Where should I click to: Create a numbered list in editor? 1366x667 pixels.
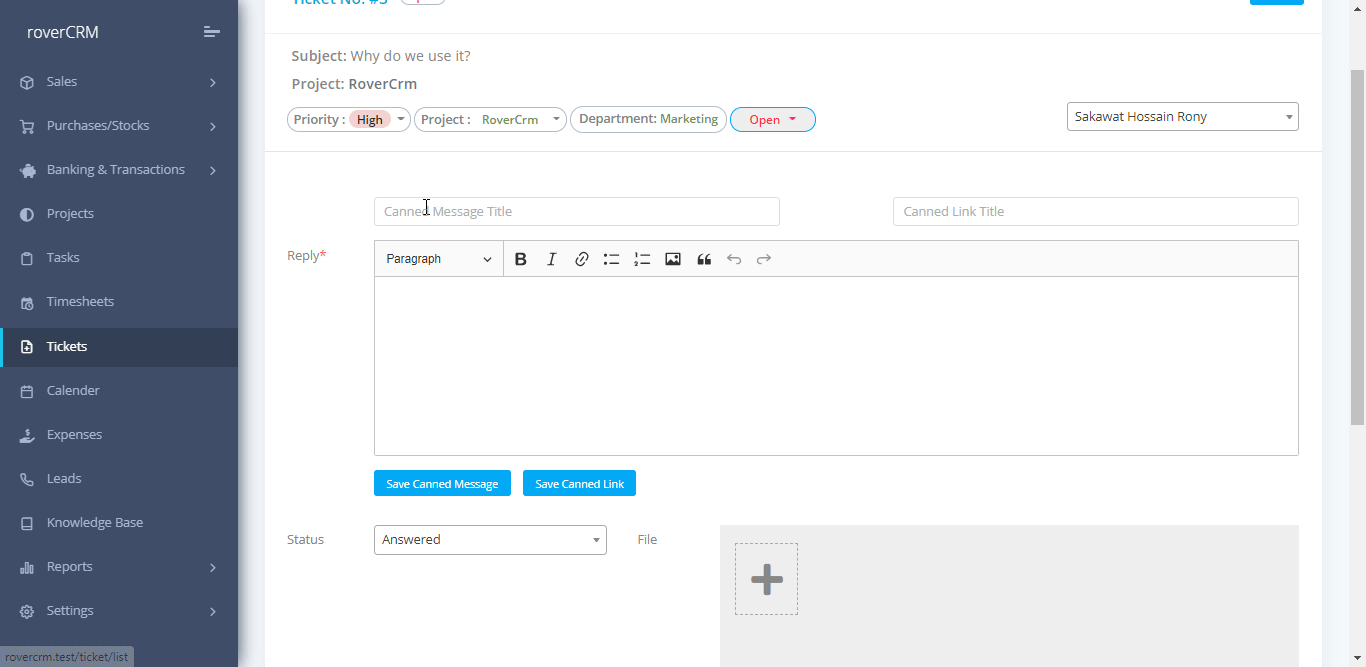click(x=642, y=259)
